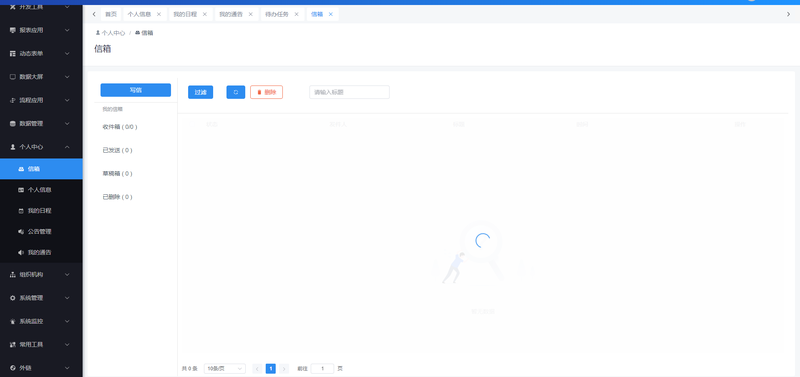
Task: Open the 10条/页 page size dropdown
Action: point(224,368)
